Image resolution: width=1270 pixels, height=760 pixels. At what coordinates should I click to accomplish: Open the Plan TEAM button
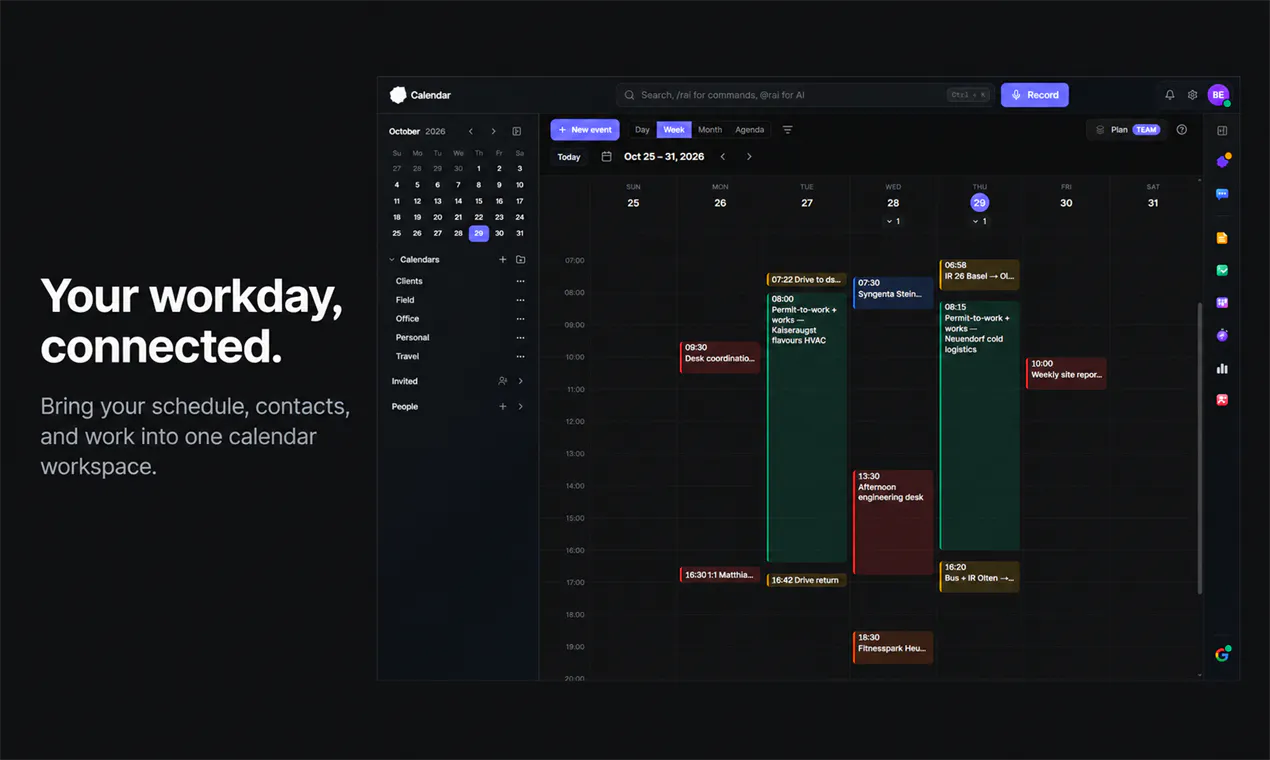[x=1127, y=130]
